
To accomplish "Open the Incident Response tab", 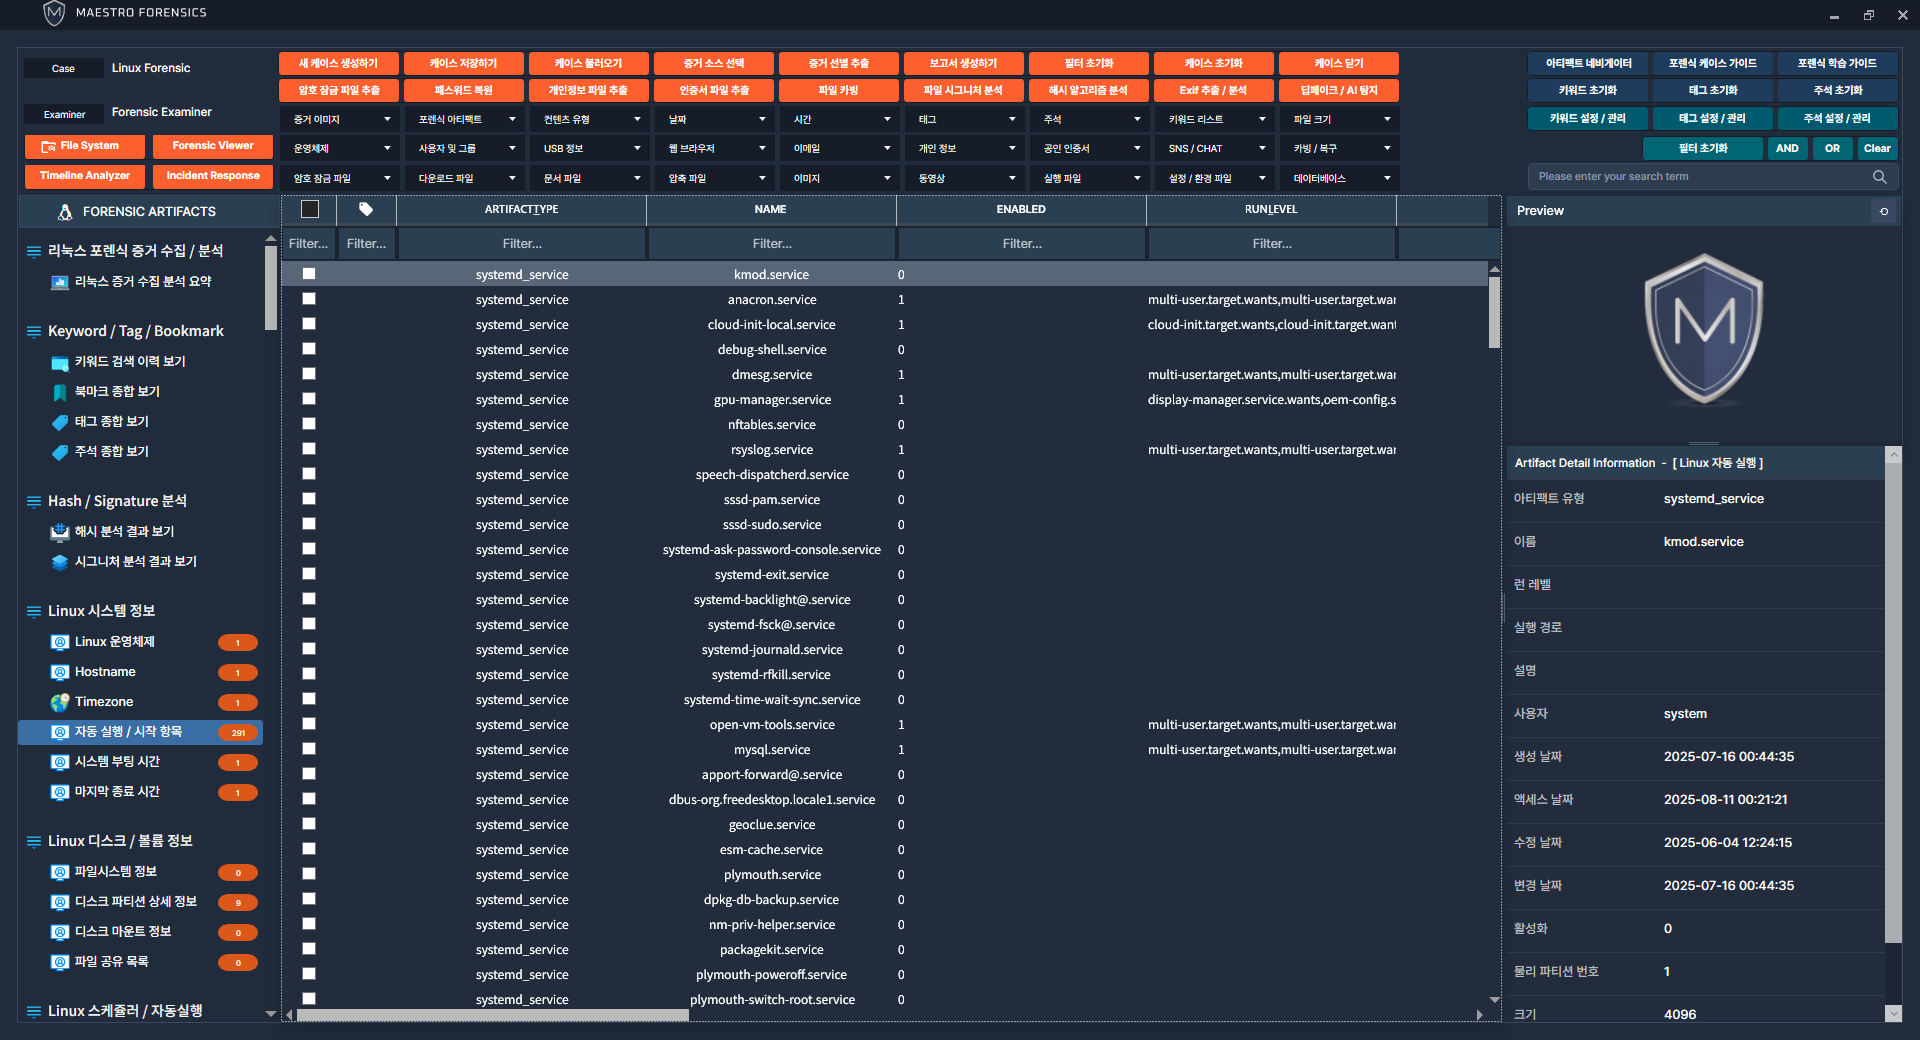I will click(213, 176).
